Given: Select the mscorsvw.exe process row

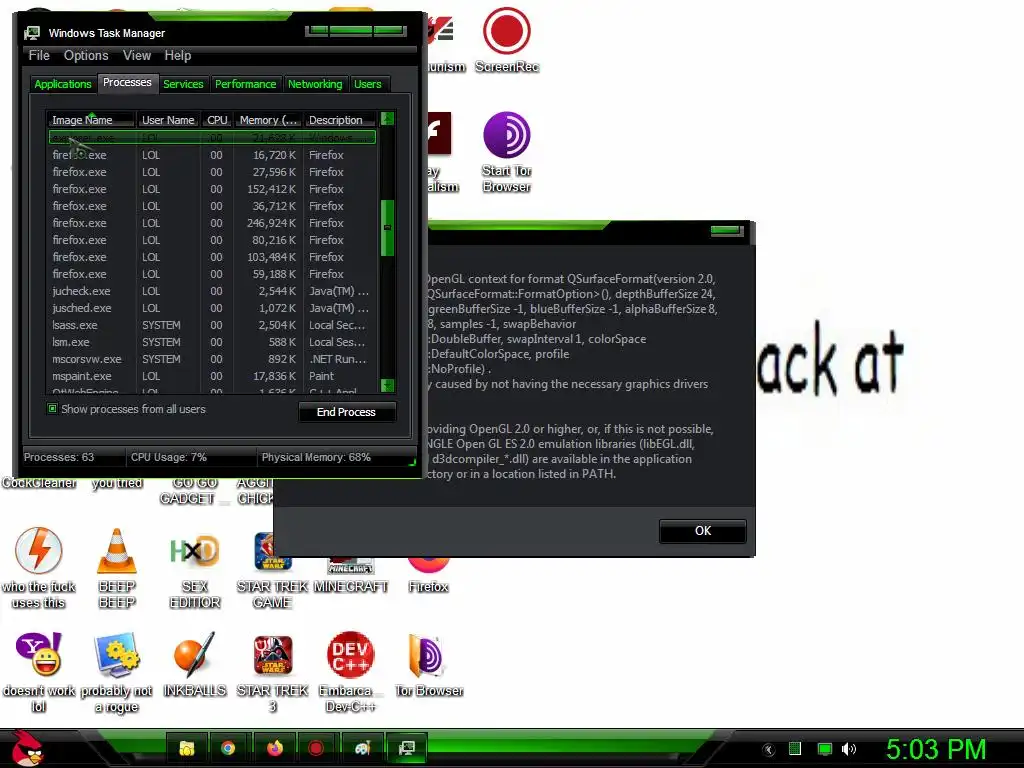Looking at the screenshot, I should (212, 359).
